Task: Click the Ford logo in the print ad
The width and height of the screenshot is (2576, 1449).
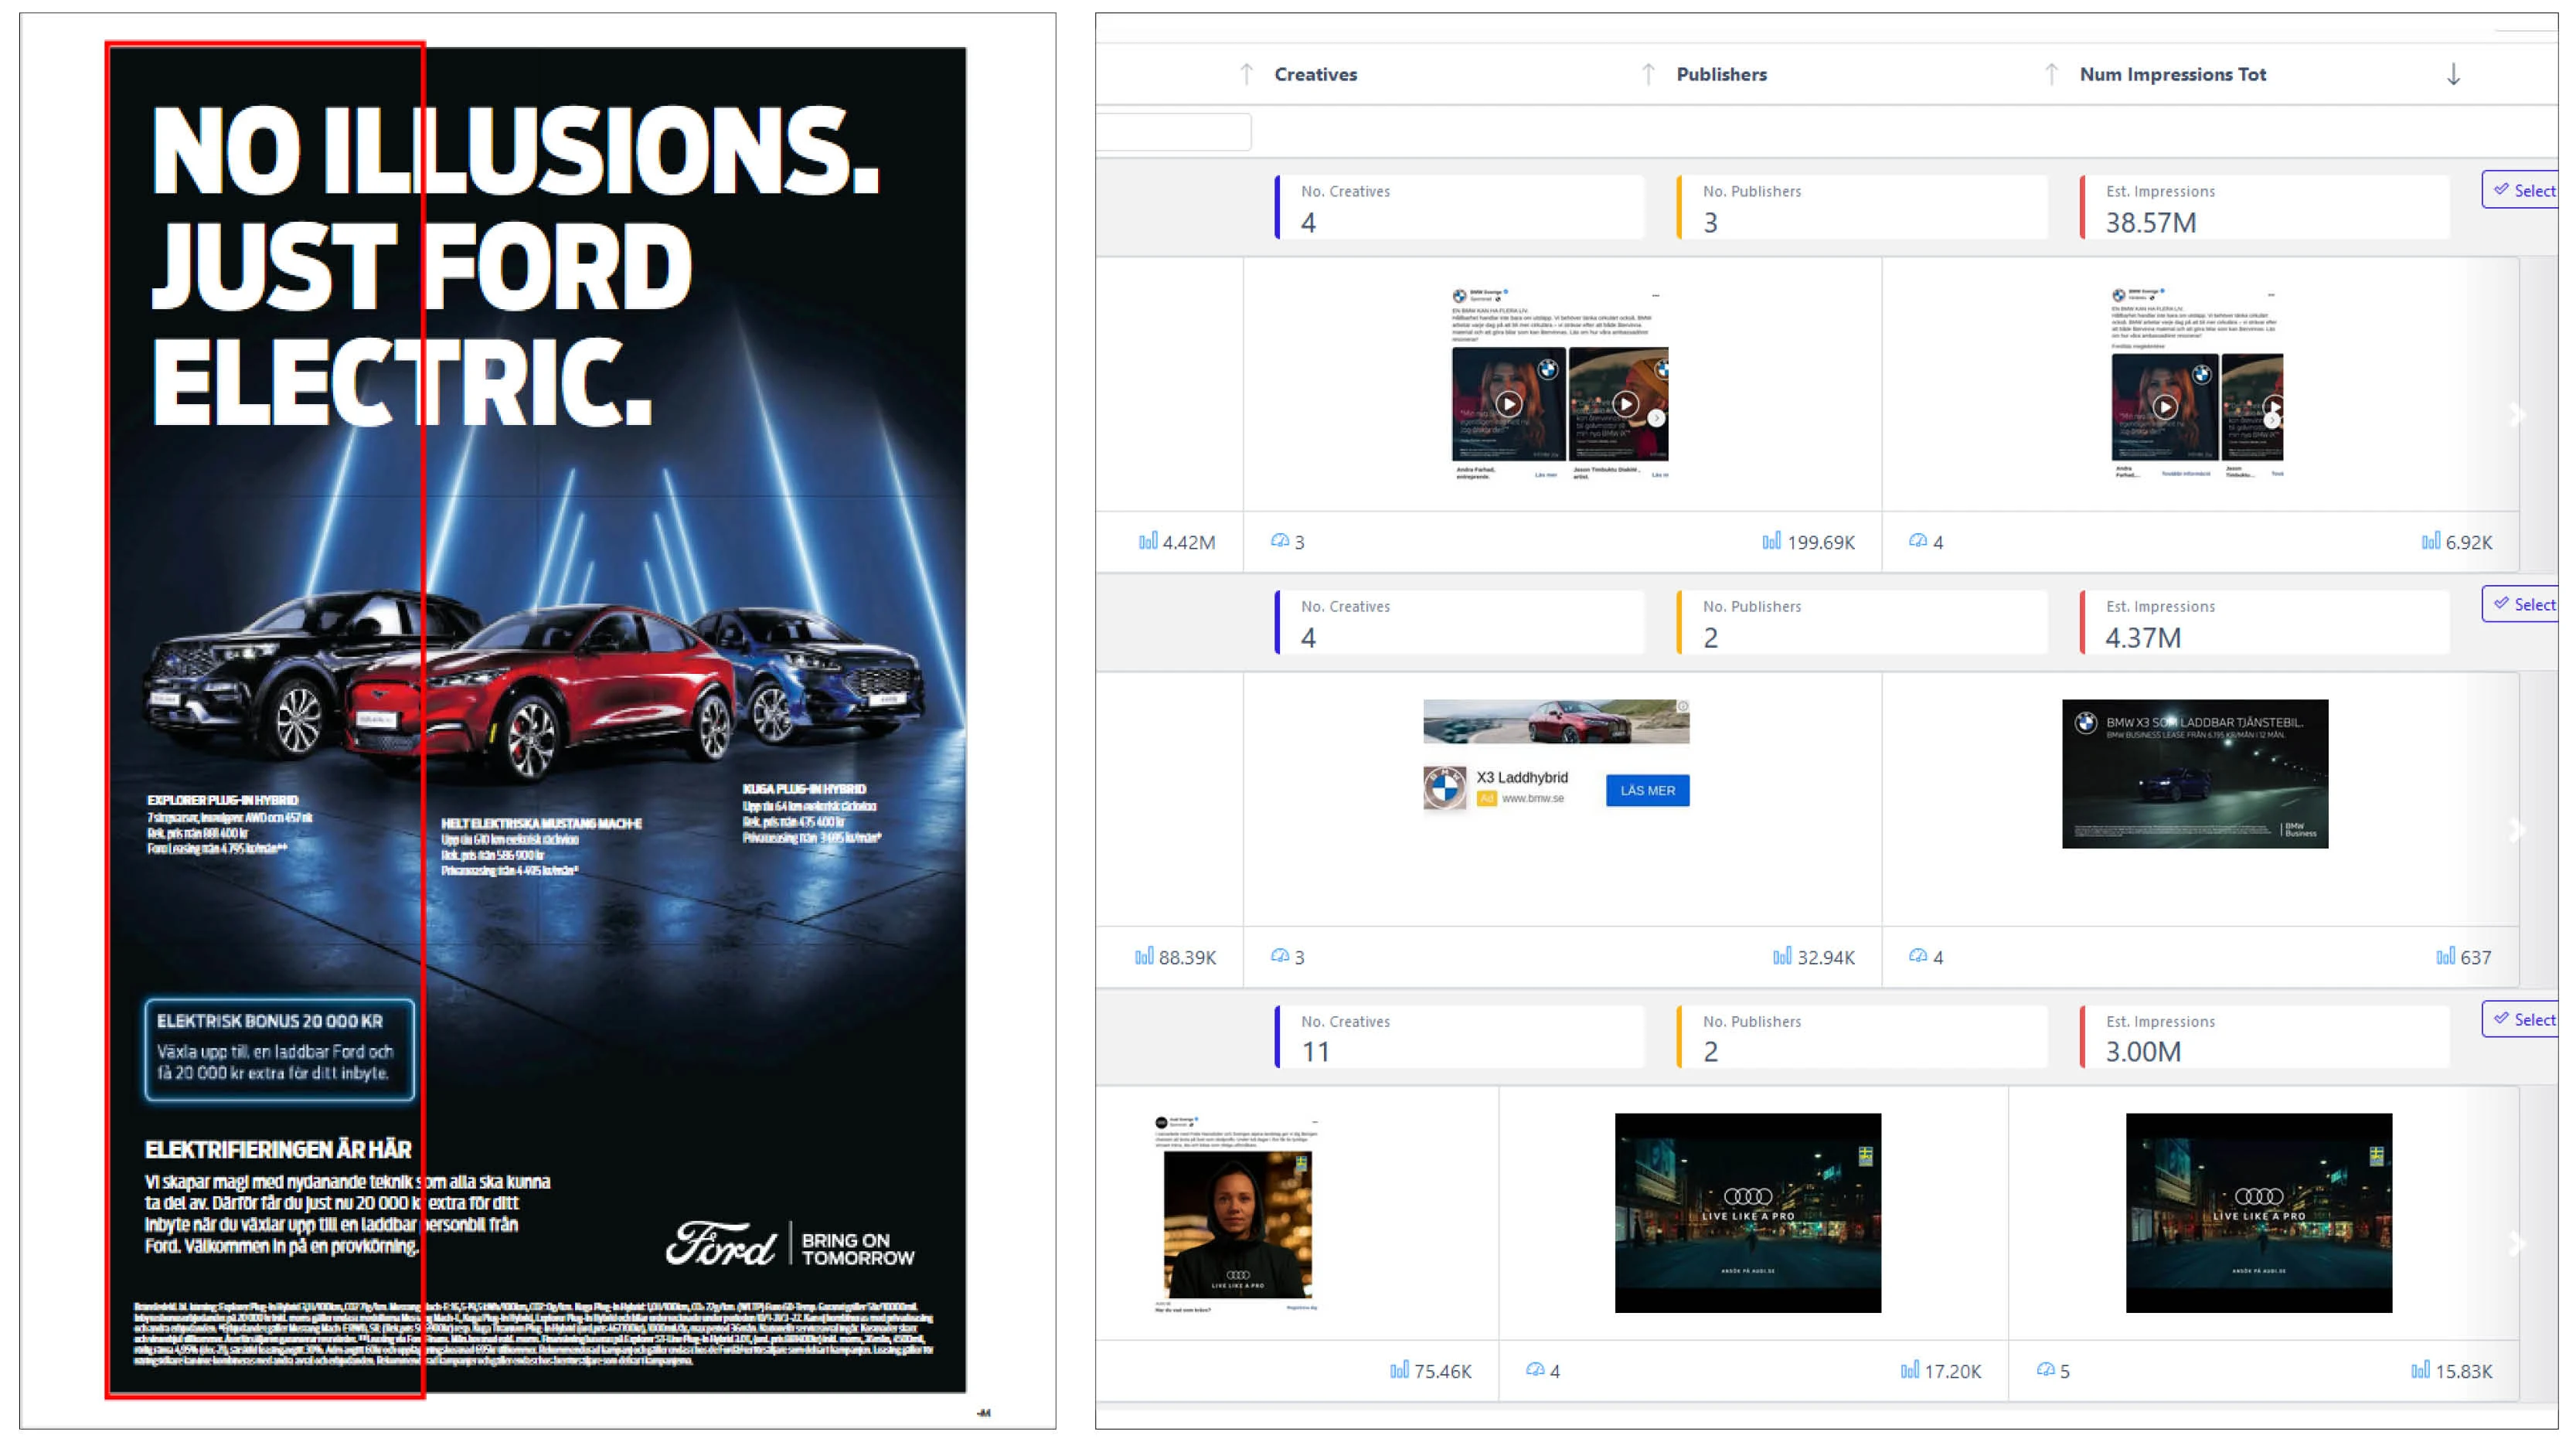Action: coord(721,1244)
